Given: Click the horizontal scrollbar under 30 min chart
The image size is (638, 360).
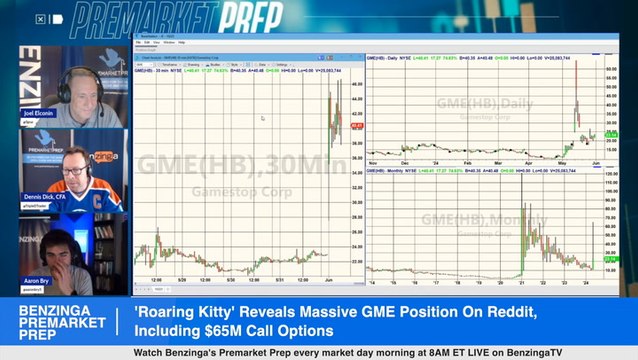Looking at the screenshot, I should click(249, 284).
